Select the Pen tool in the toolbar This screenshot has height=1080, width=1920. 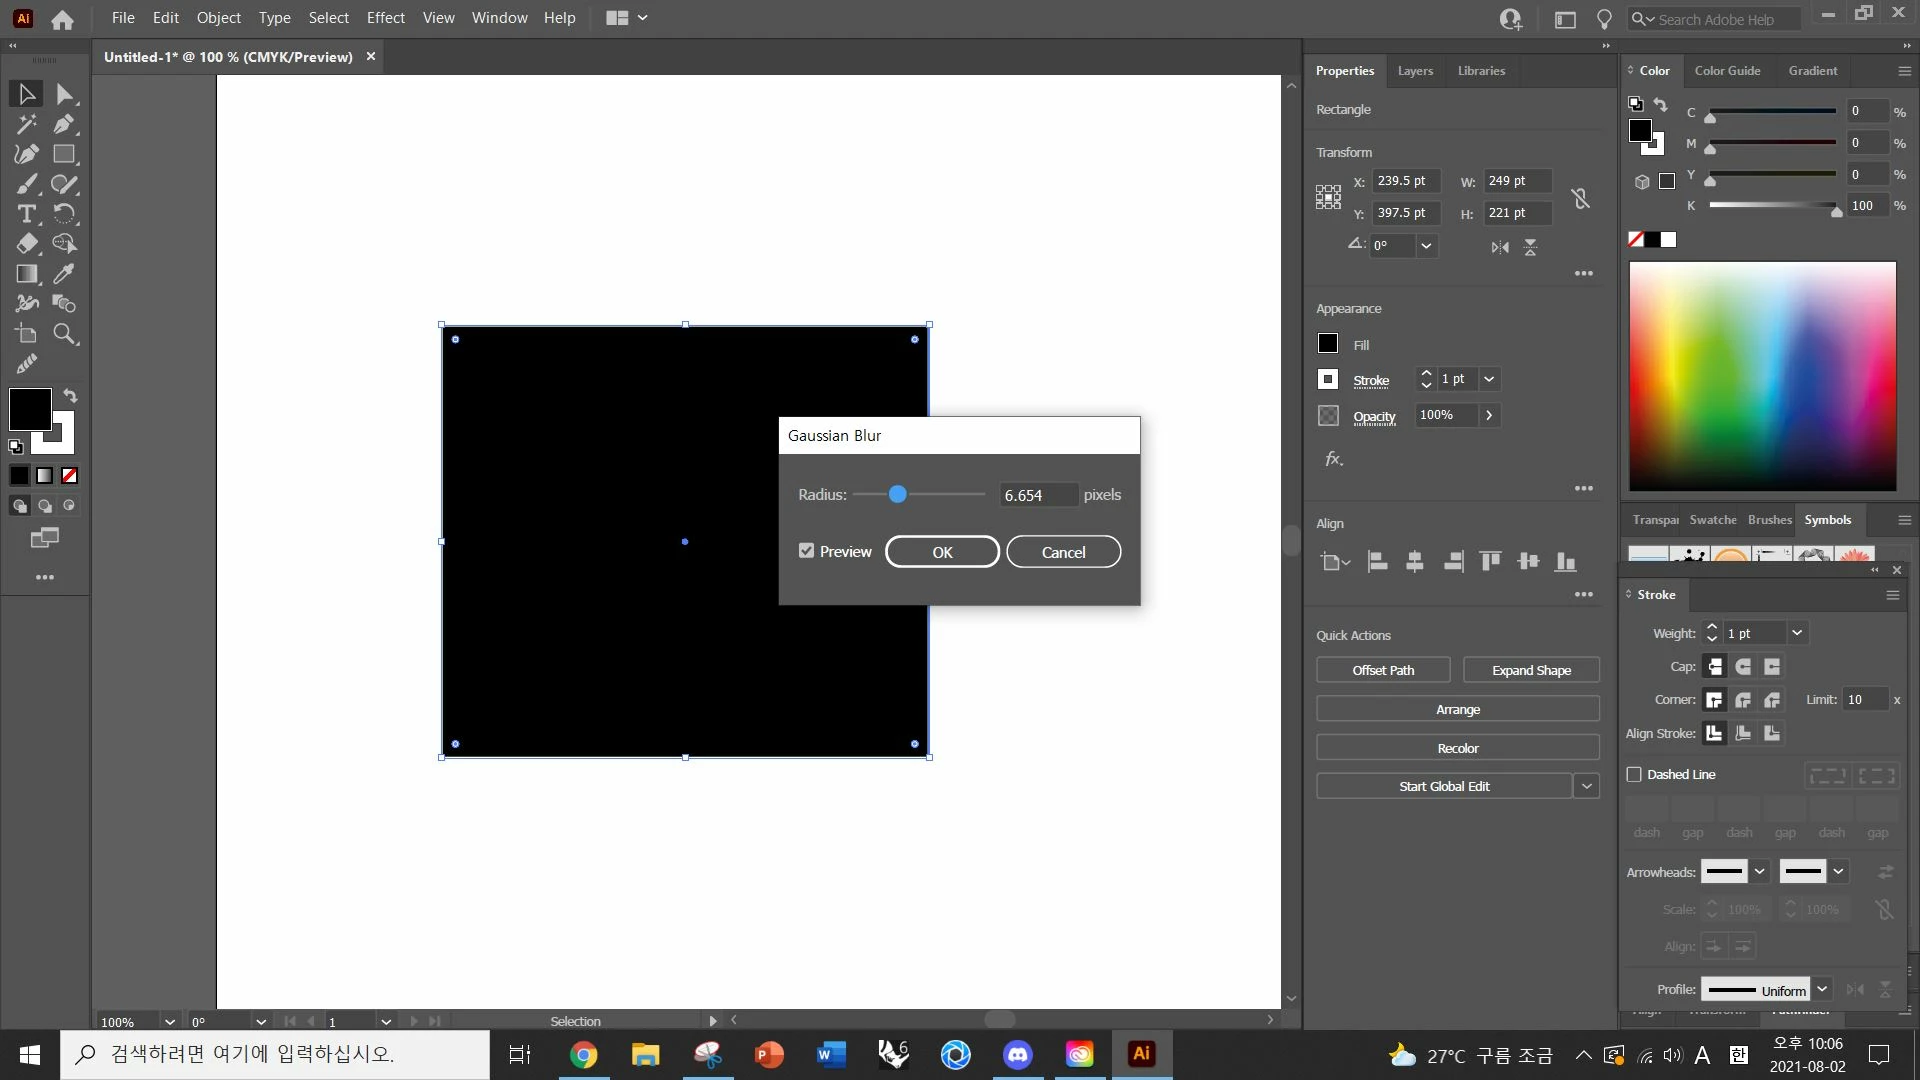tap(64, 124)
